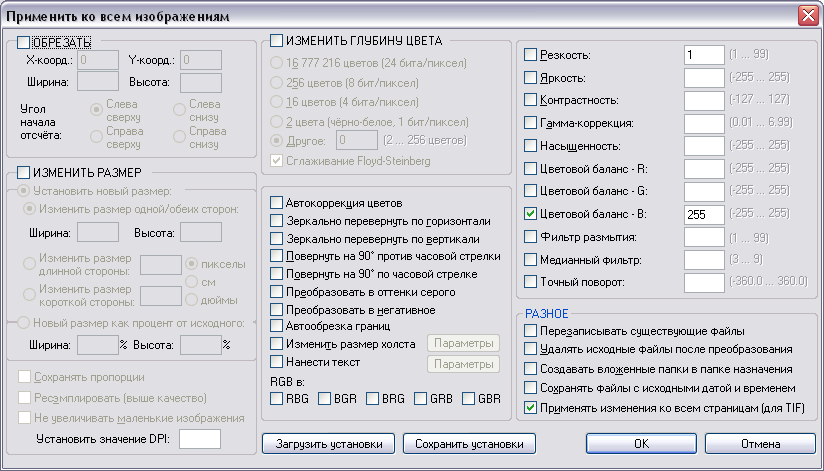Click the Установить значение DPI field
The height and width of the screenshot is (471, 824).
click(x=199, y=438)
